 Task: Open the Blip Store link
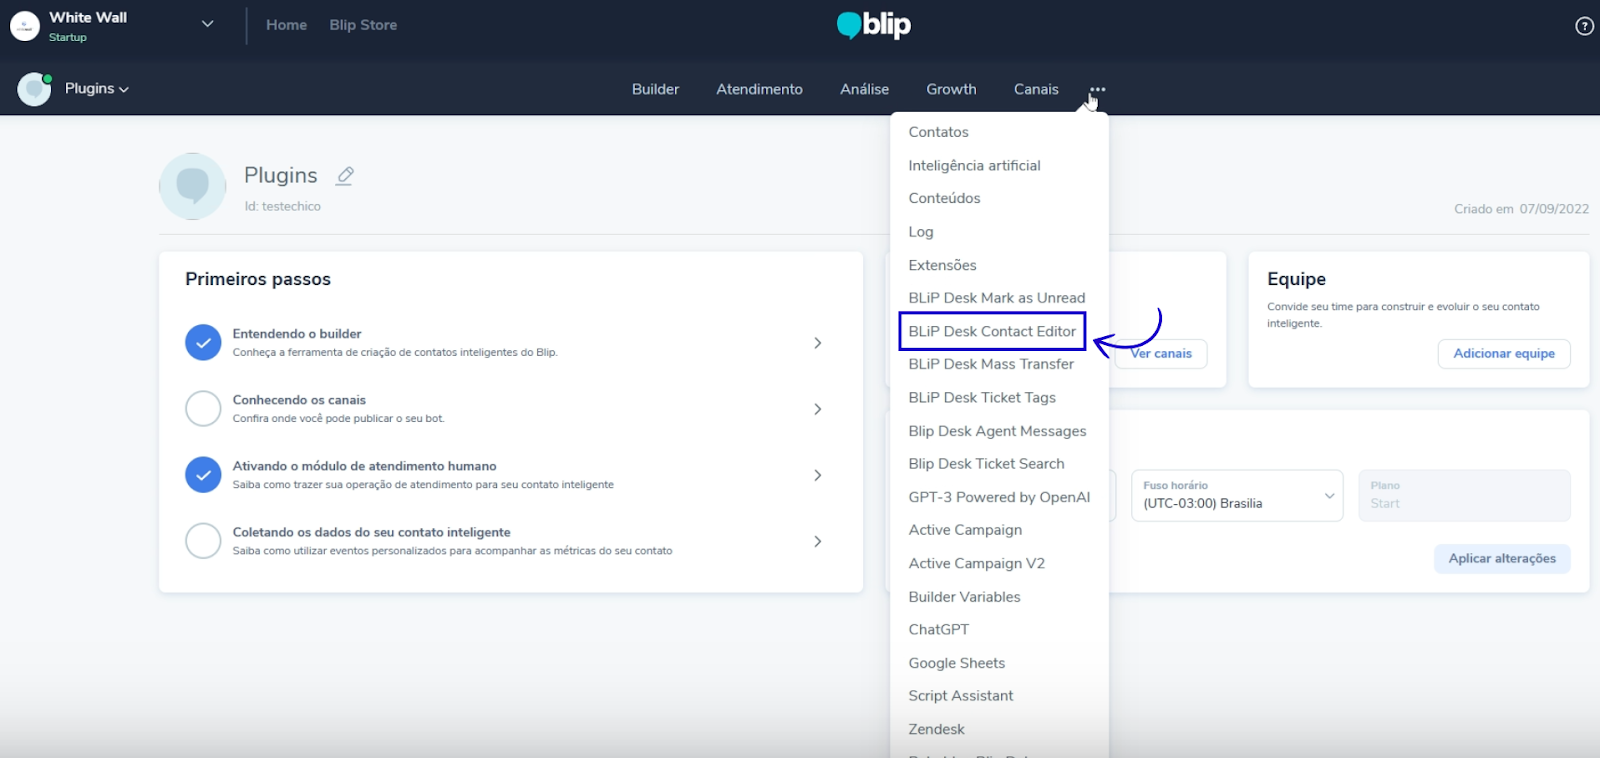363,25
